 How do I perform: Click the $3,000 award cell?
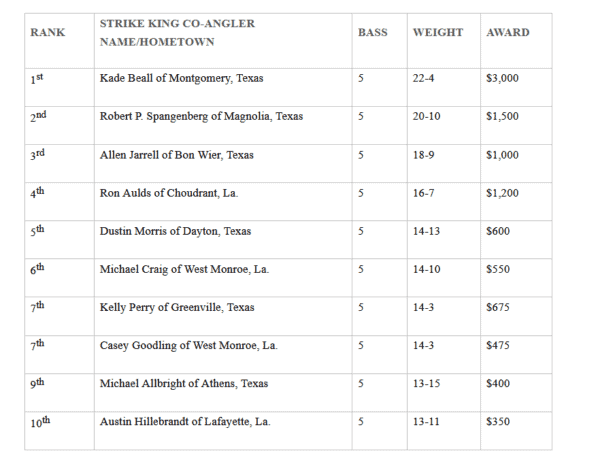click(502, 78)
